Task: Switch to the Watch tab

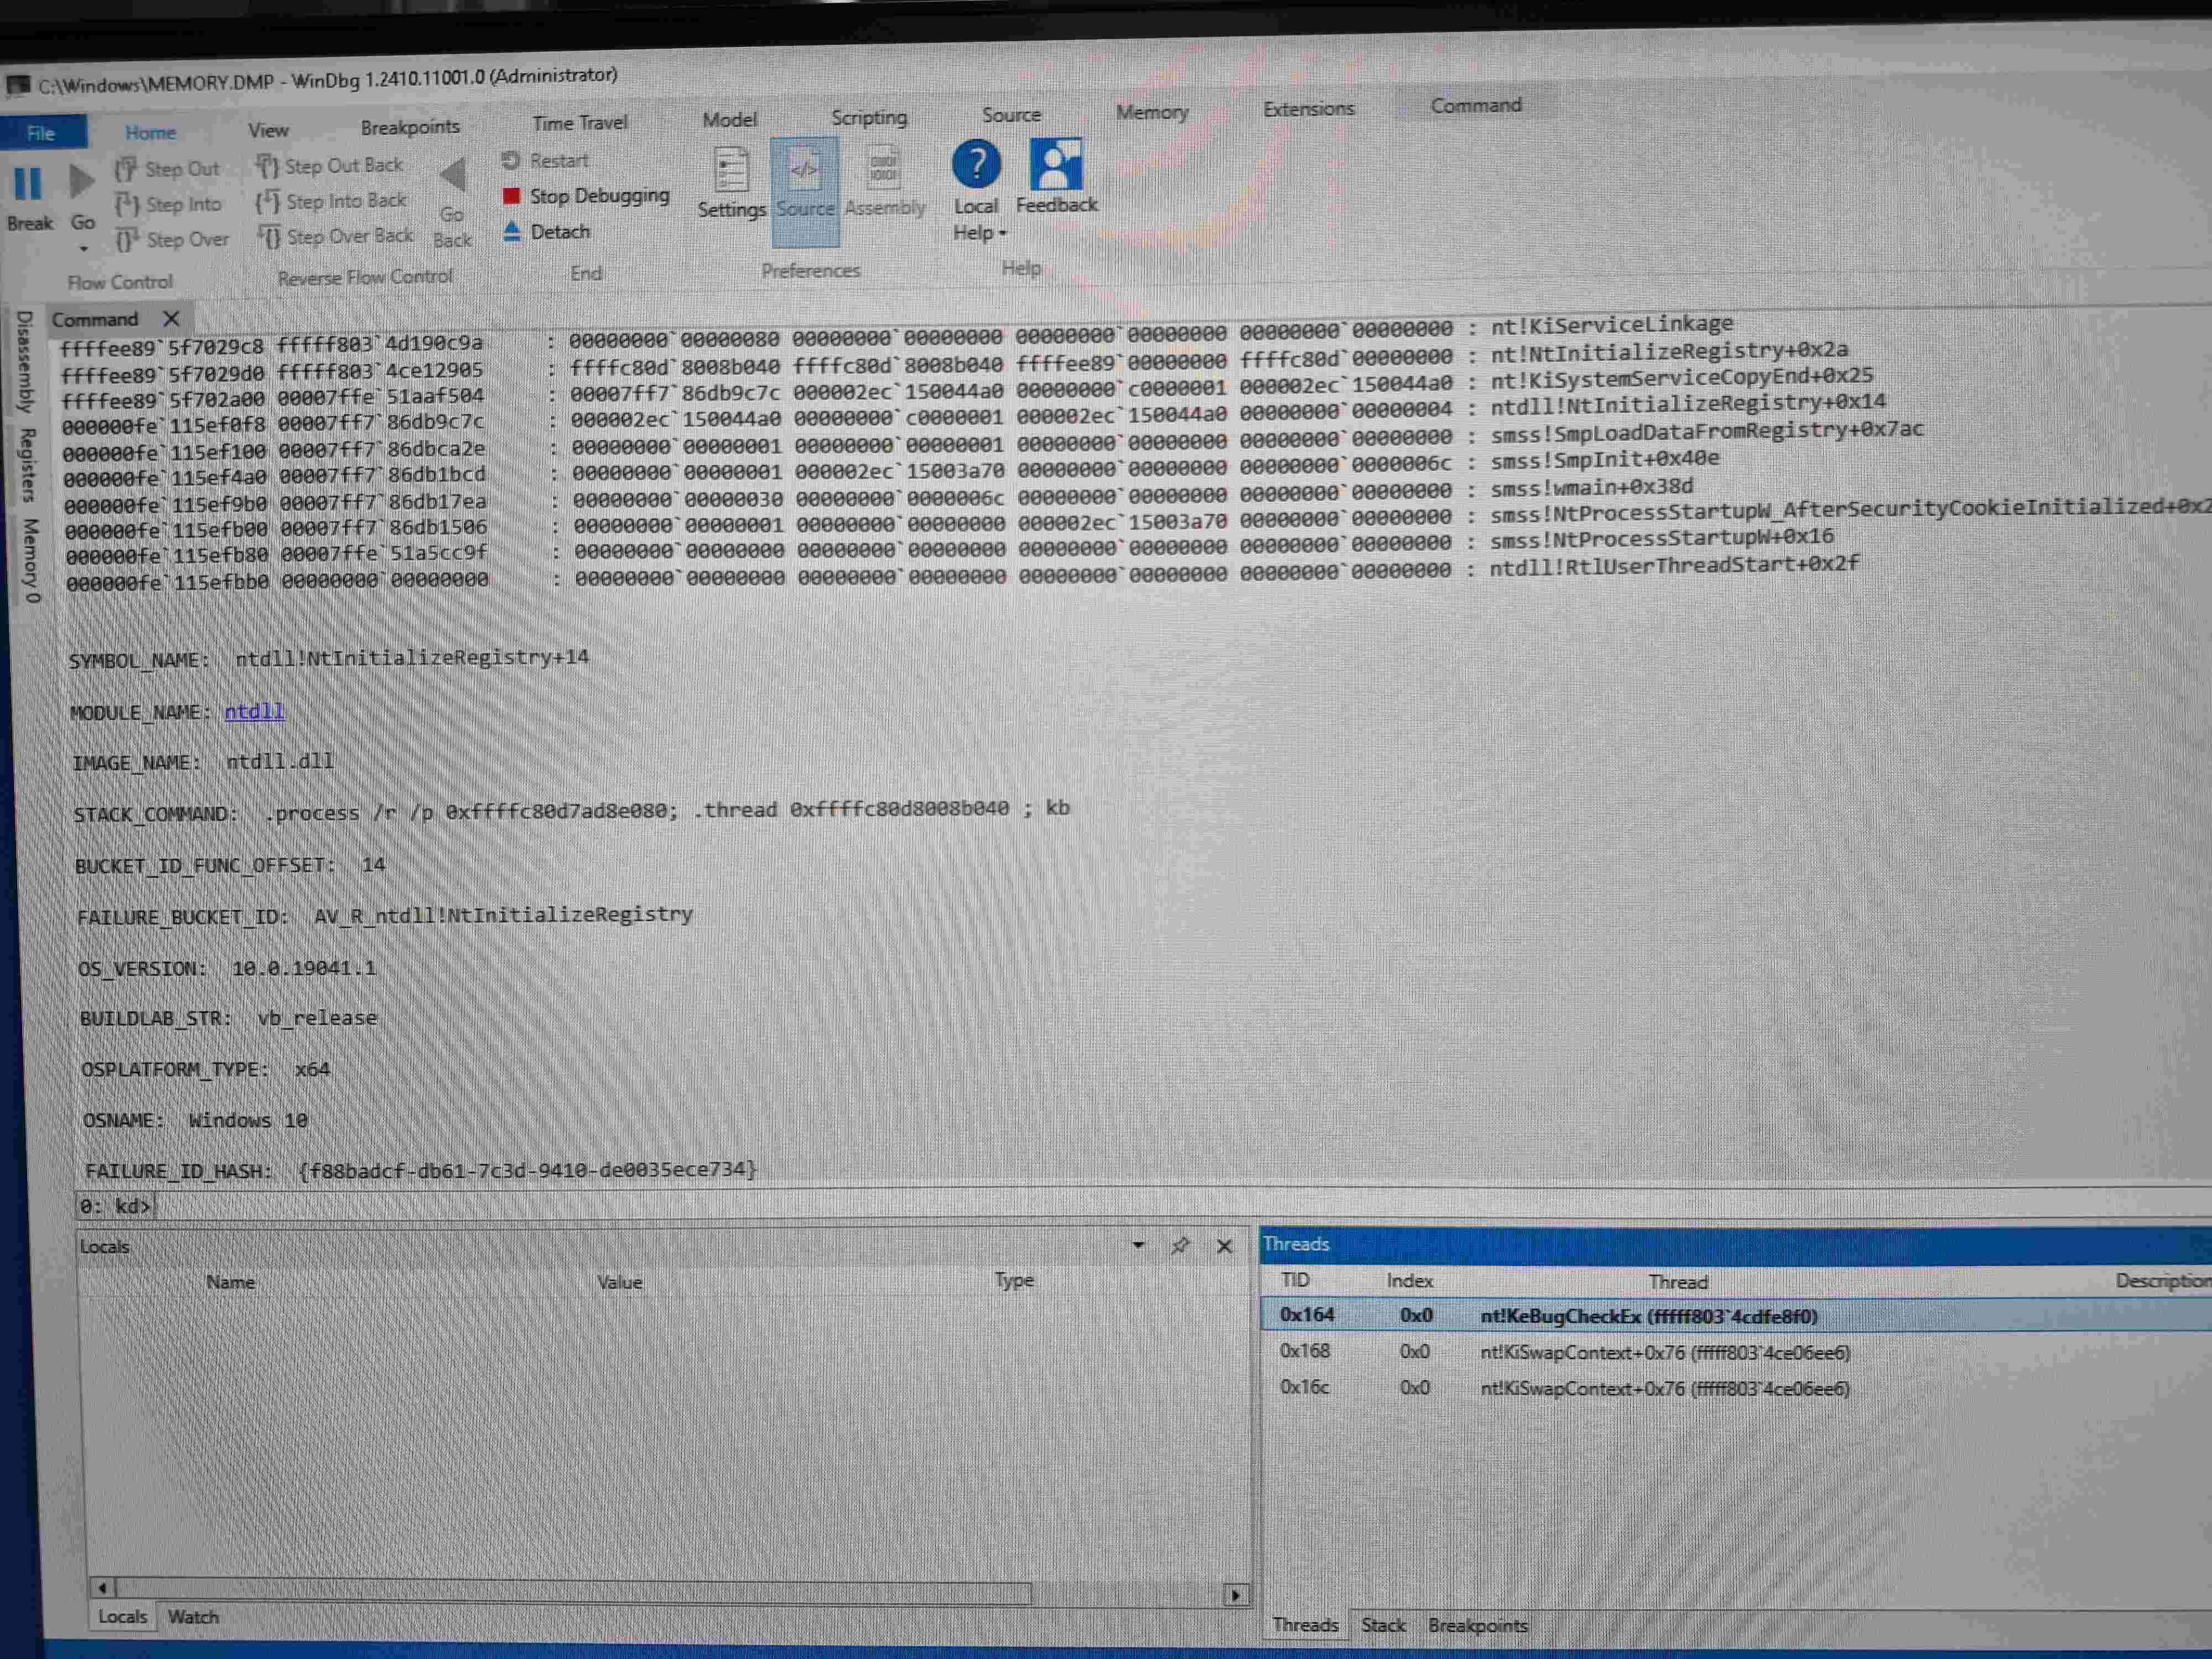Action: point(193,1616)
